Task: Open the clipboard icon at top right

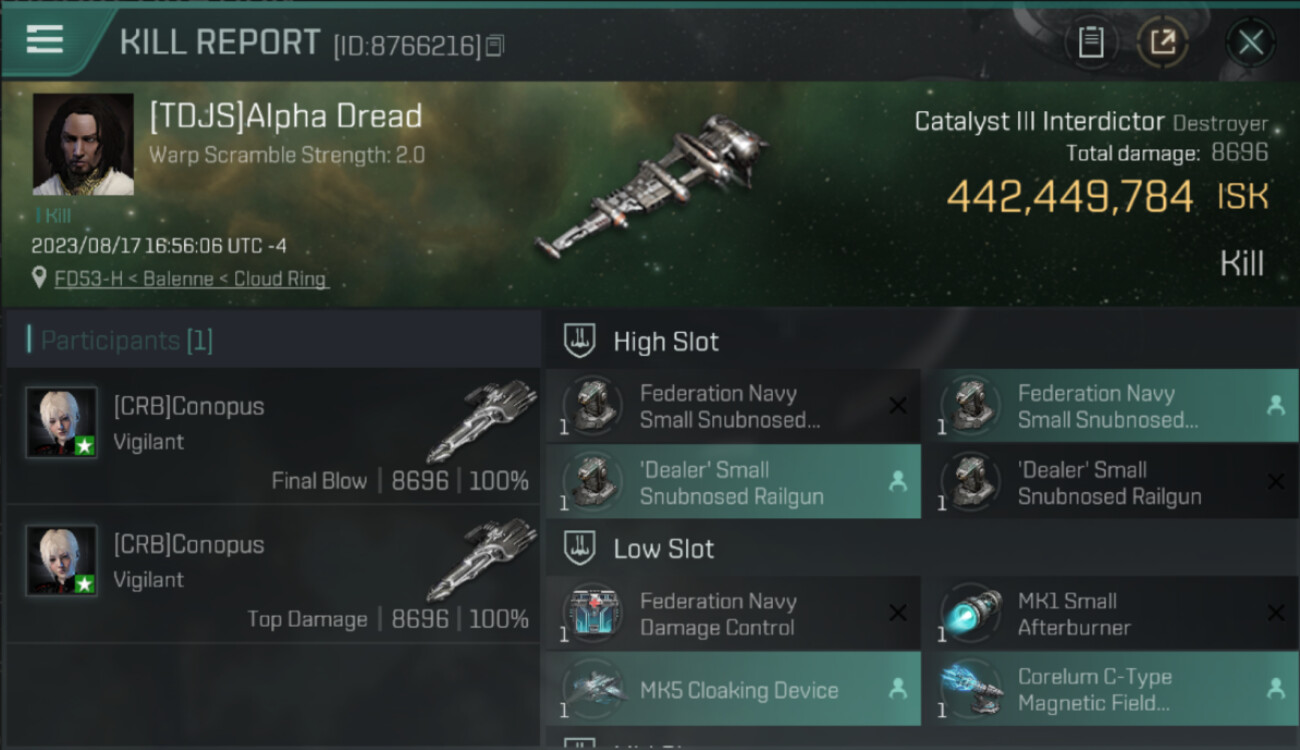Action: (1091, 42)
